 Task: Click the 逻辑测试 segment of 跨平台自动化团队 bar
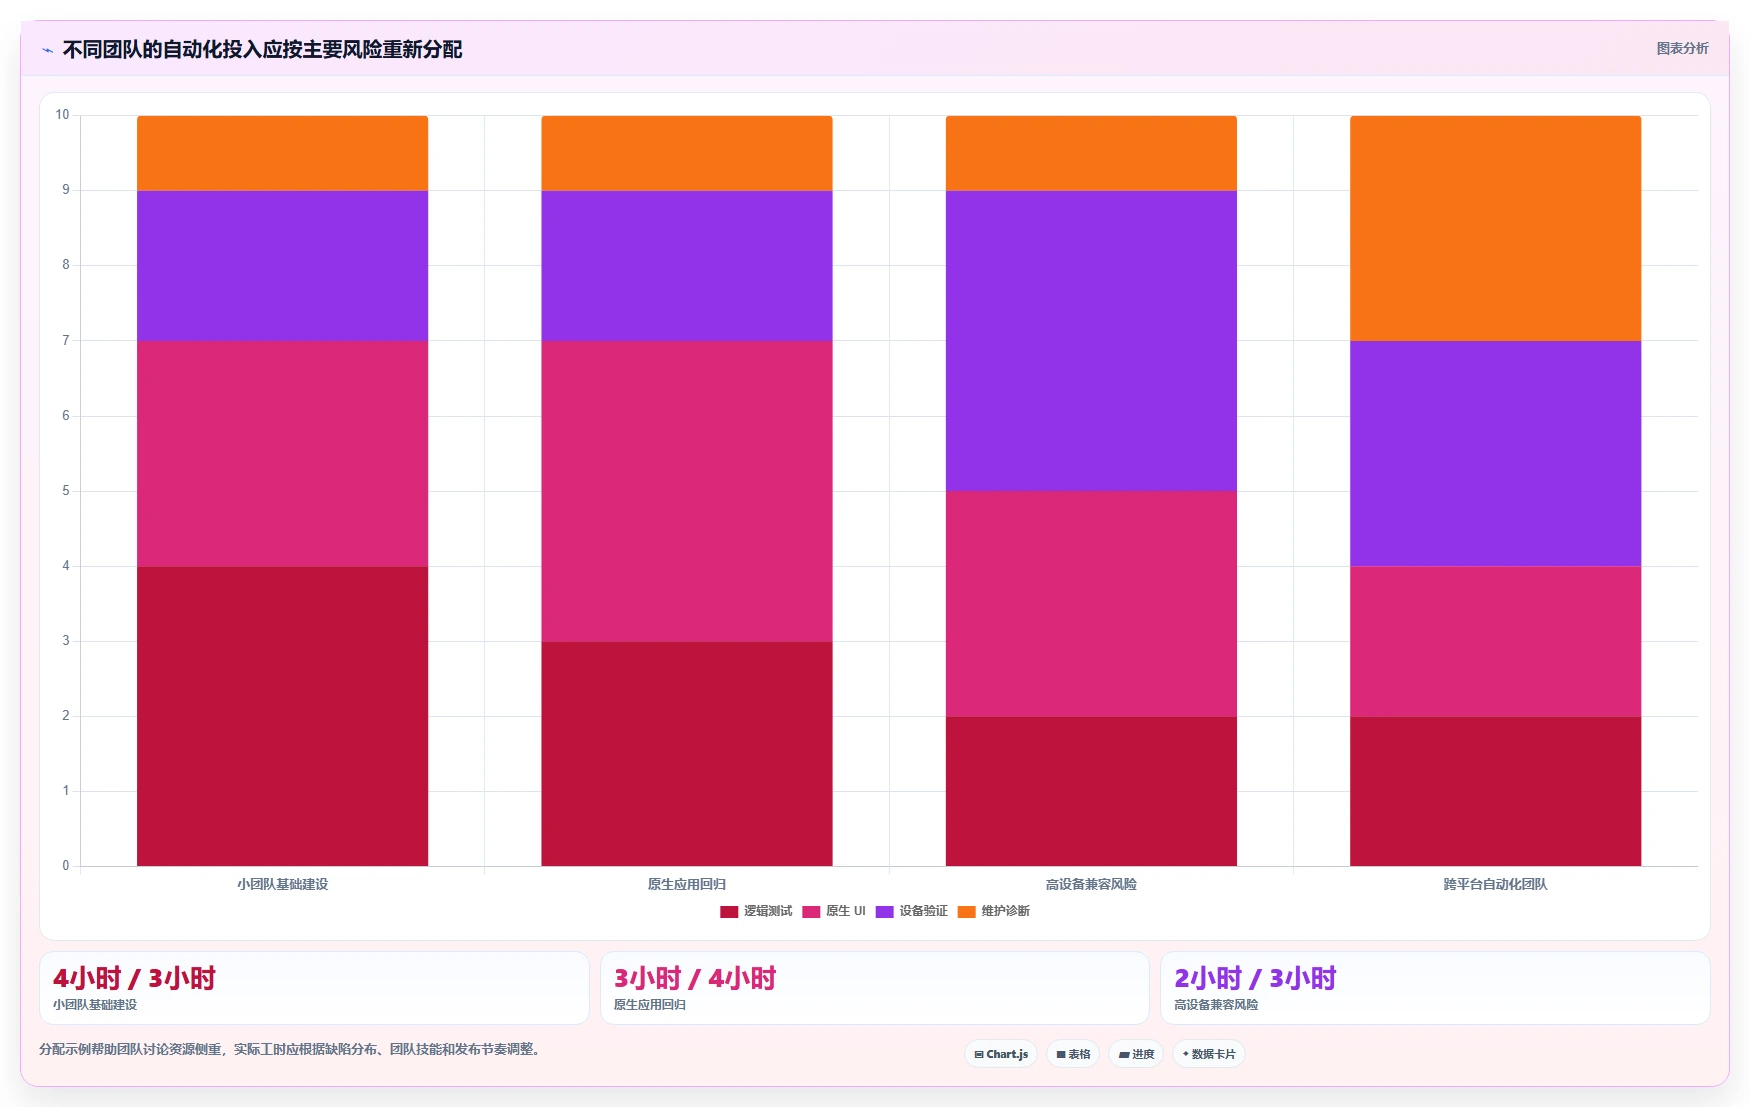tap(1495, 791)
